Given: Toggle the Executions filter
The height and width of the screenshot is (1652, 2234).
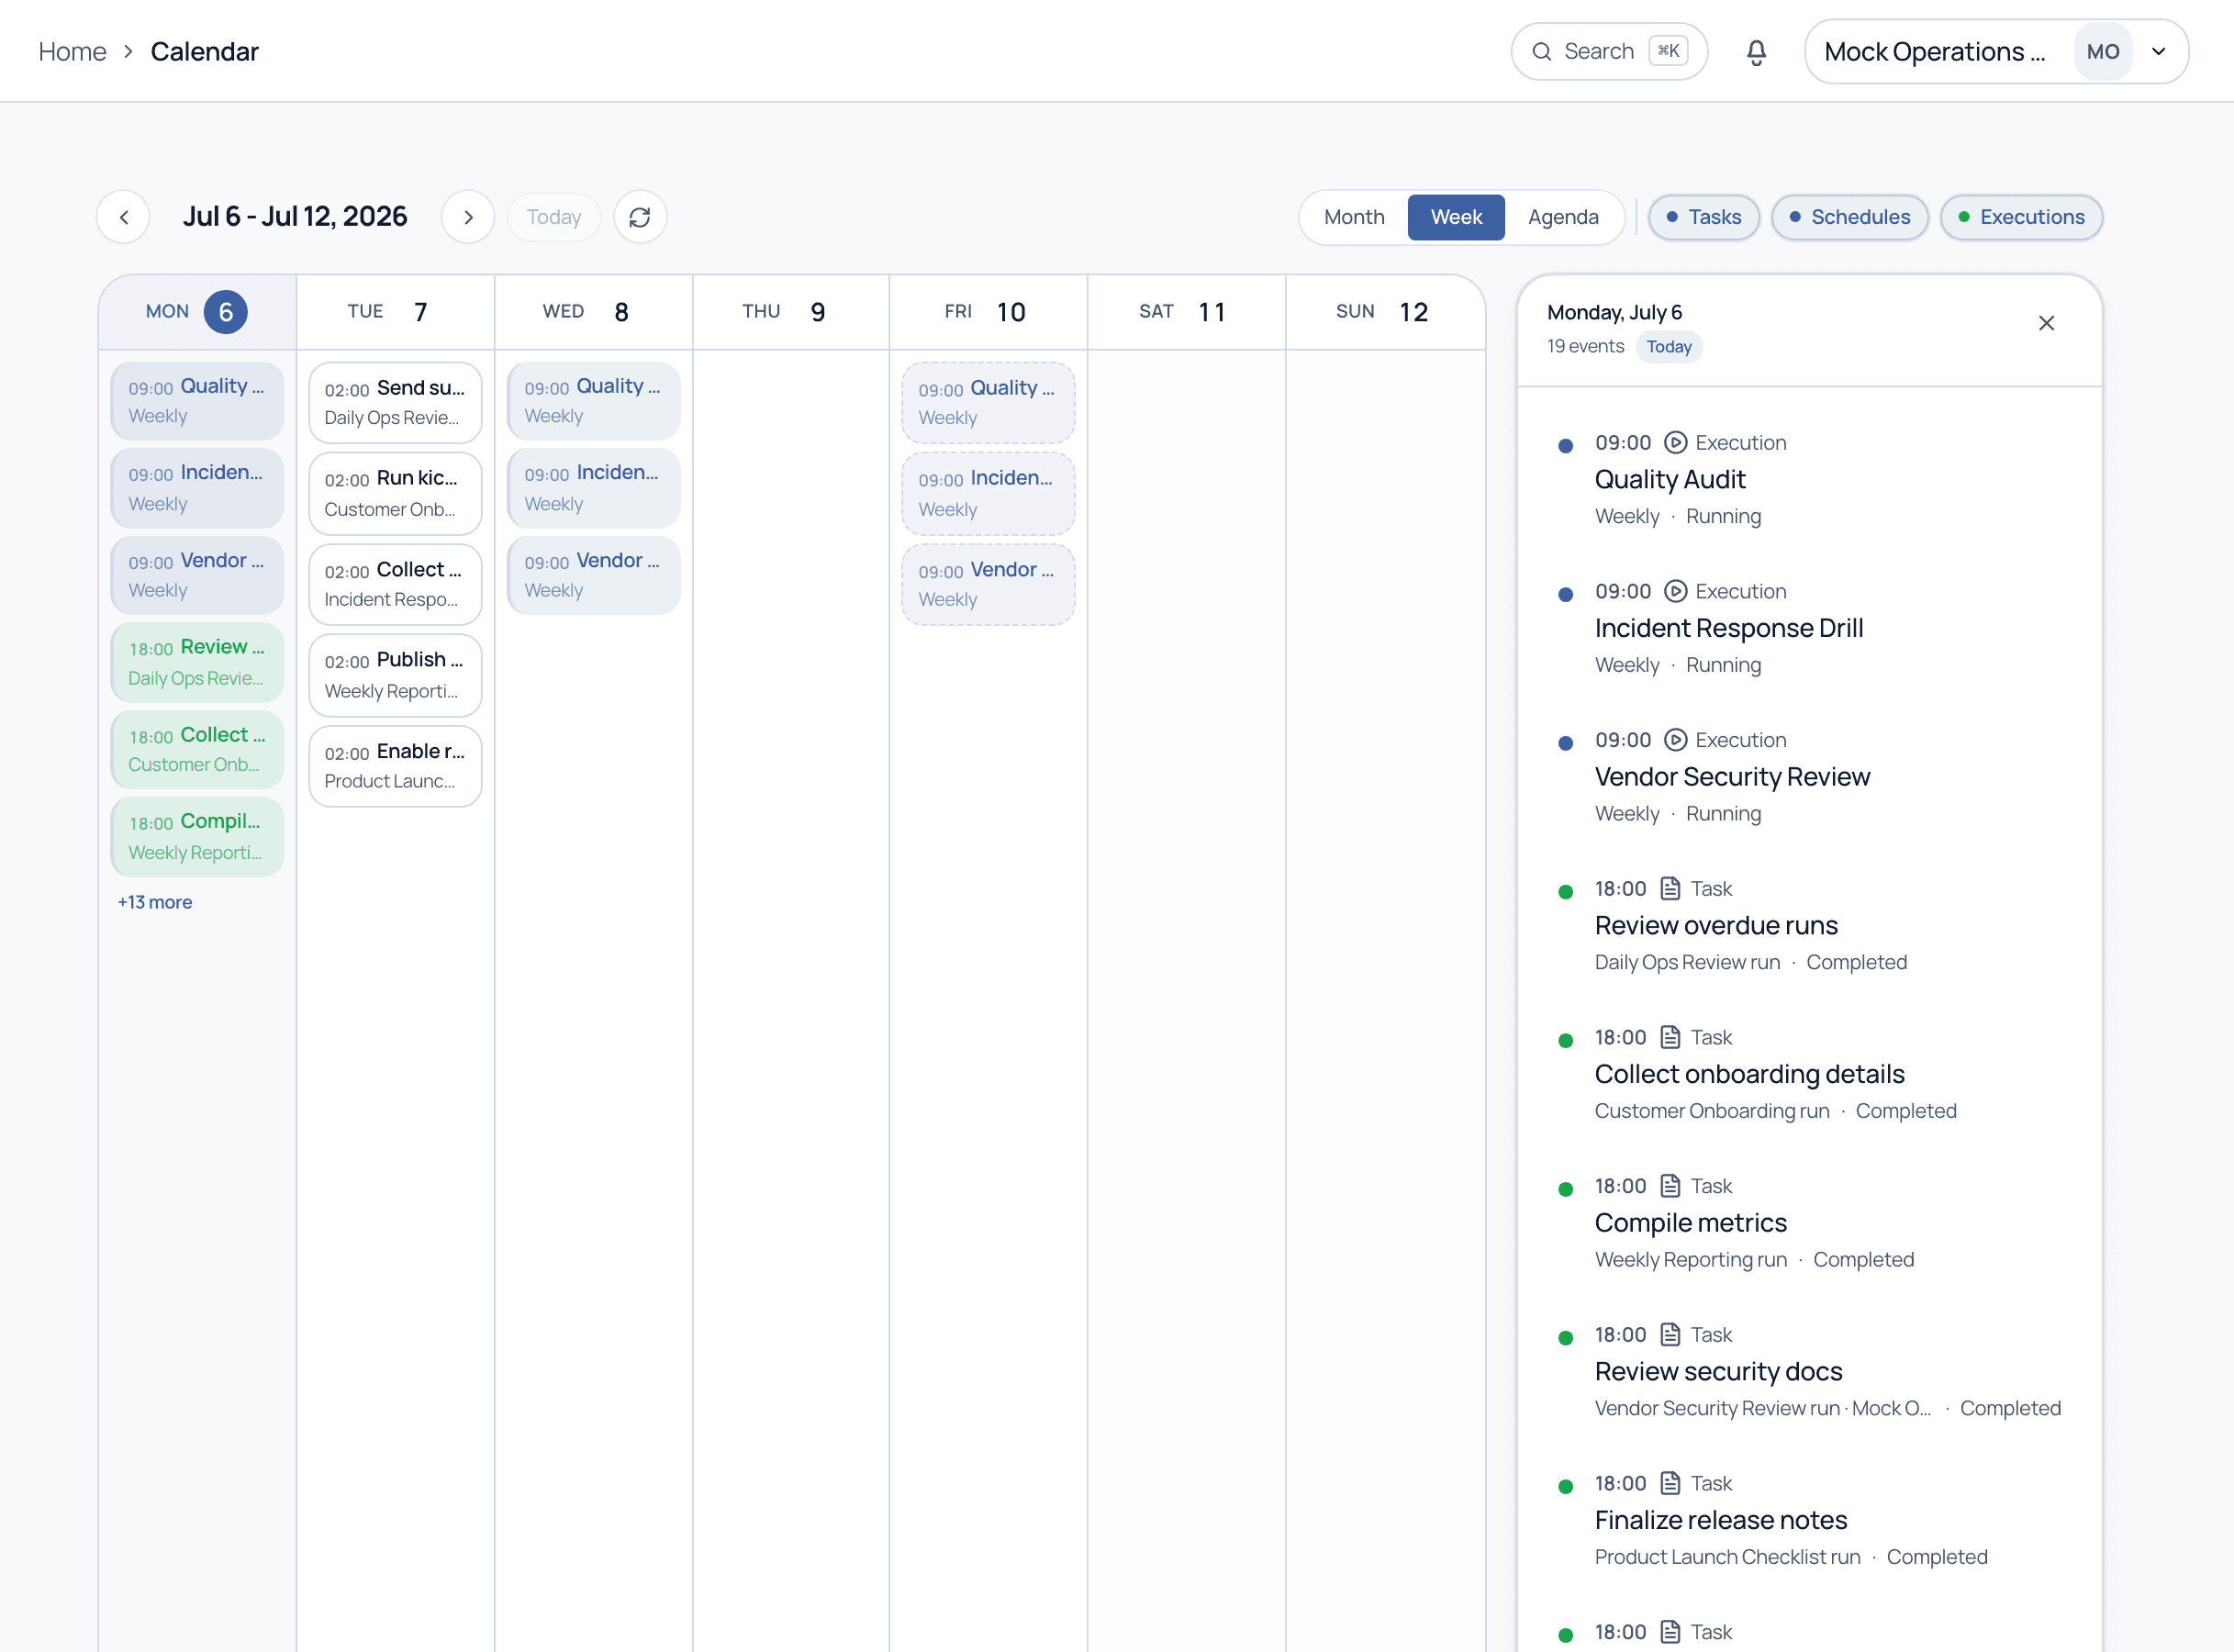Looking at the screenshot, I should (2021, 217).
